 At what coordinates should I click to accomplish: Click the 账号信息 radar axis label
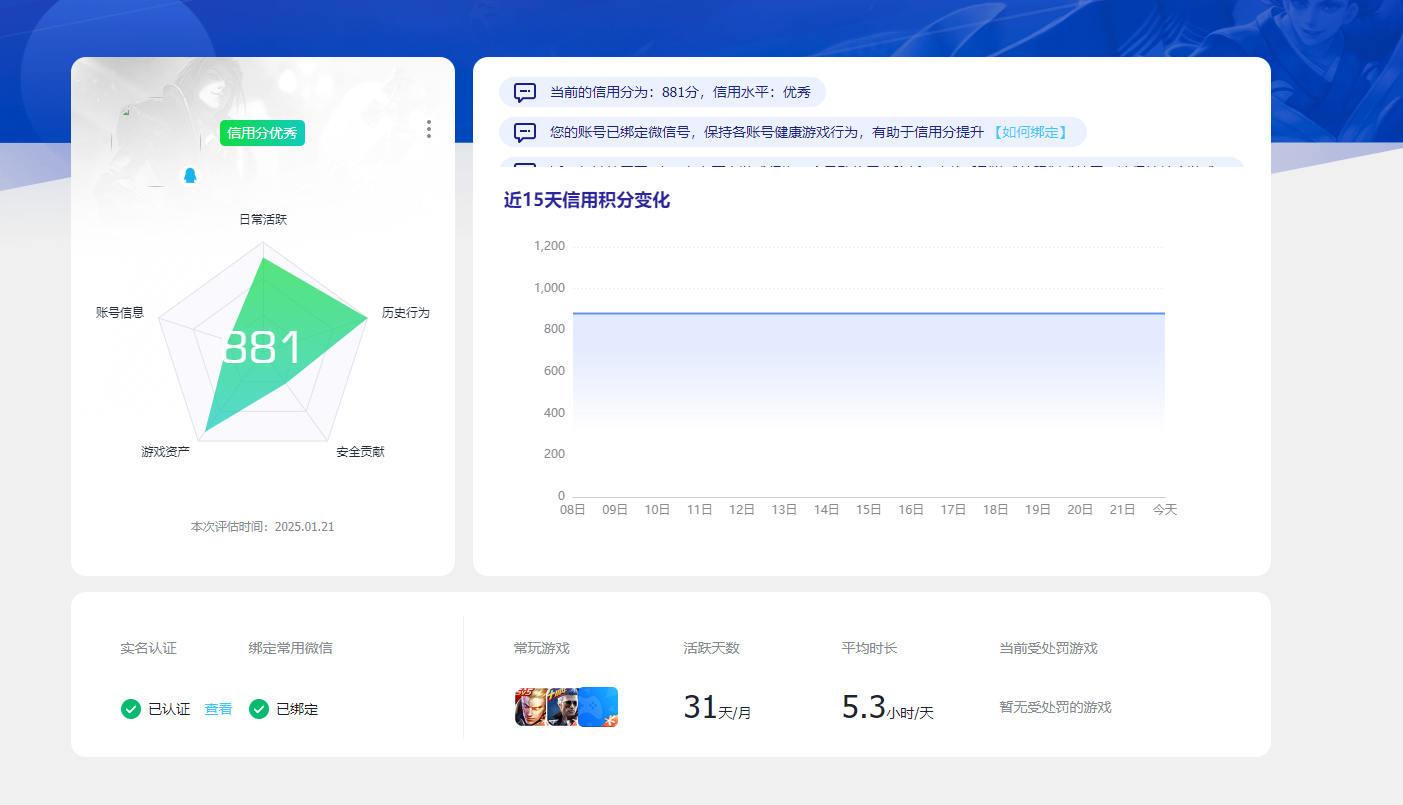(x=120, y=313)
